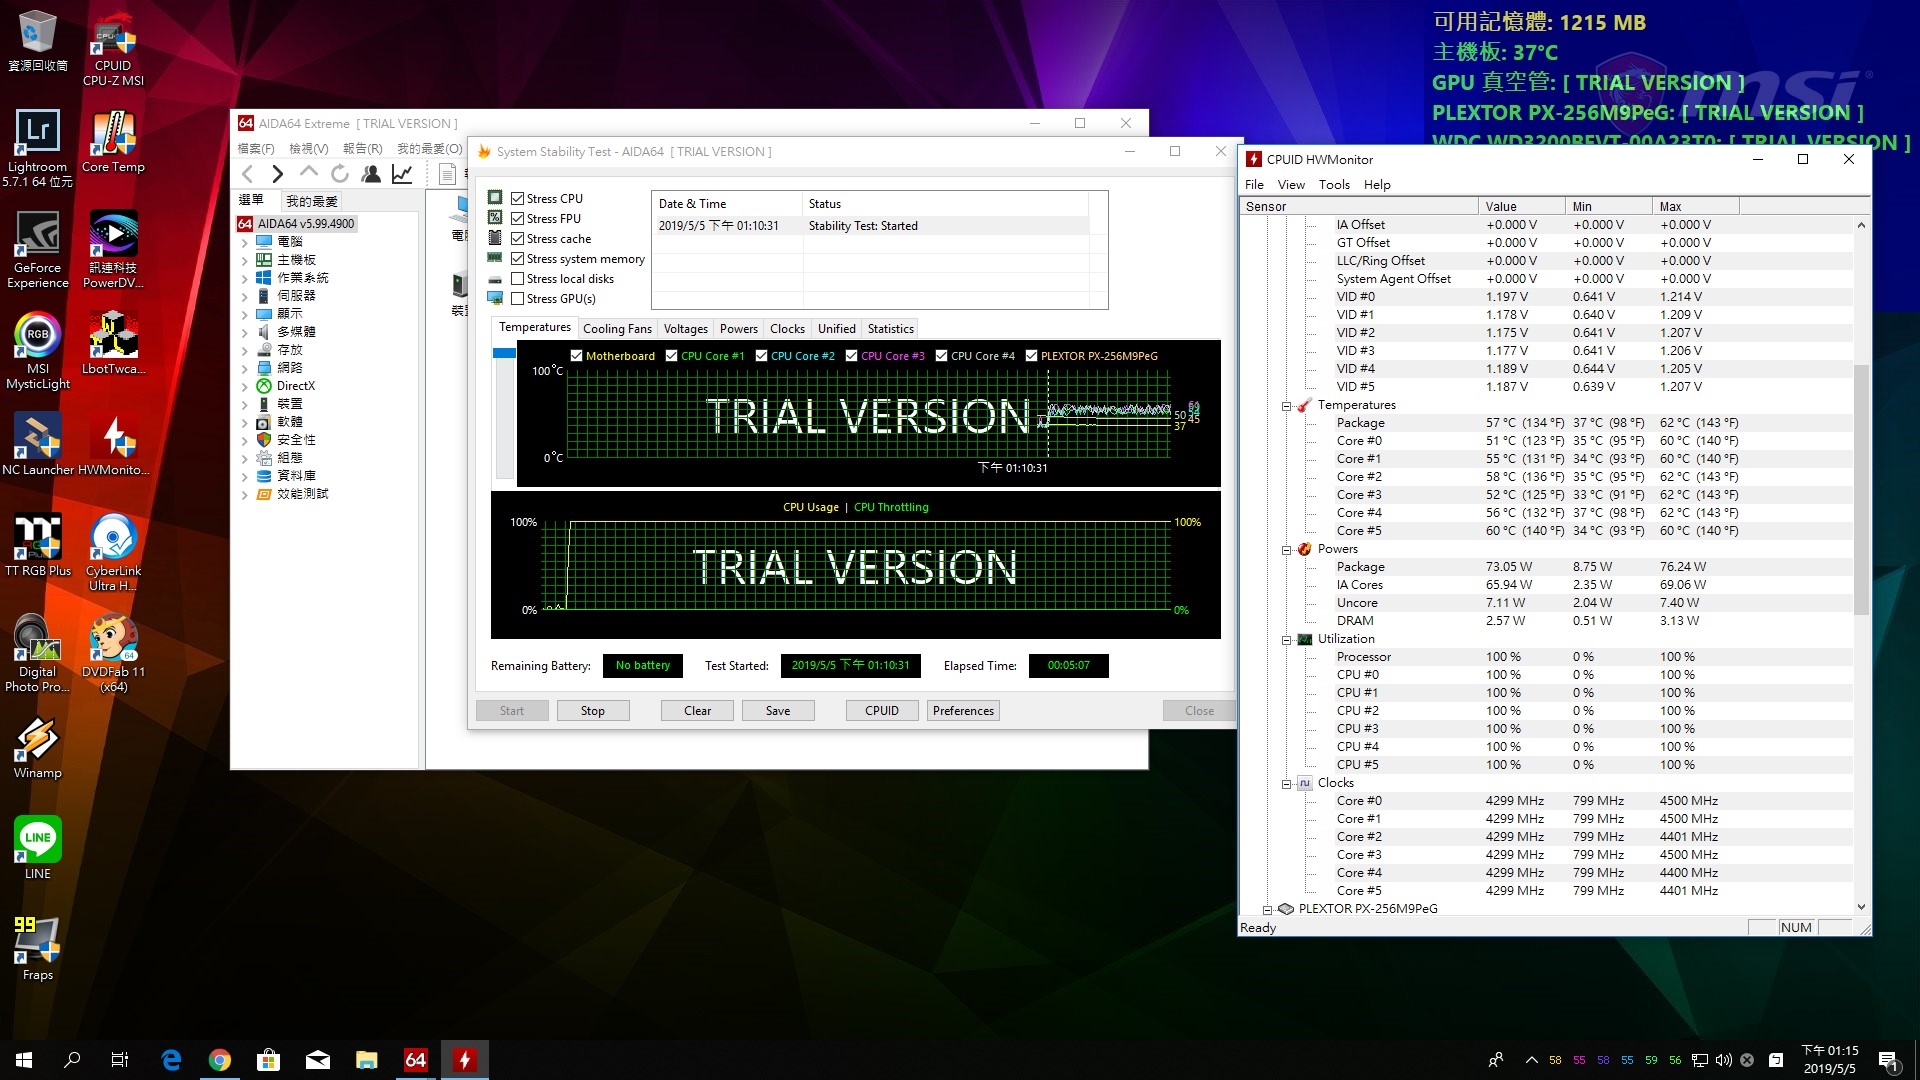
Task: Click AIDA64 toolbar graph icon
Action: point(402,174)
